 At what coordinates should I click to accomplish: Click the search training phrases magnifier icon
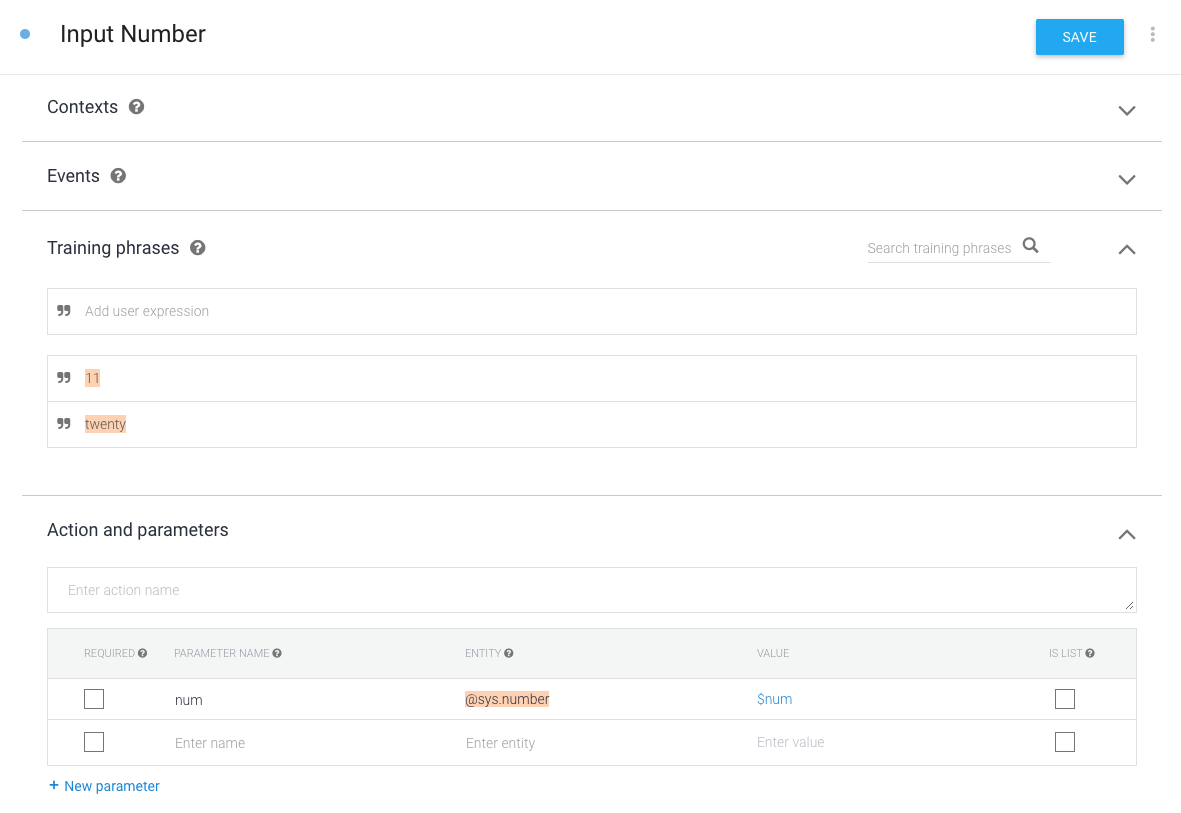1031,246
